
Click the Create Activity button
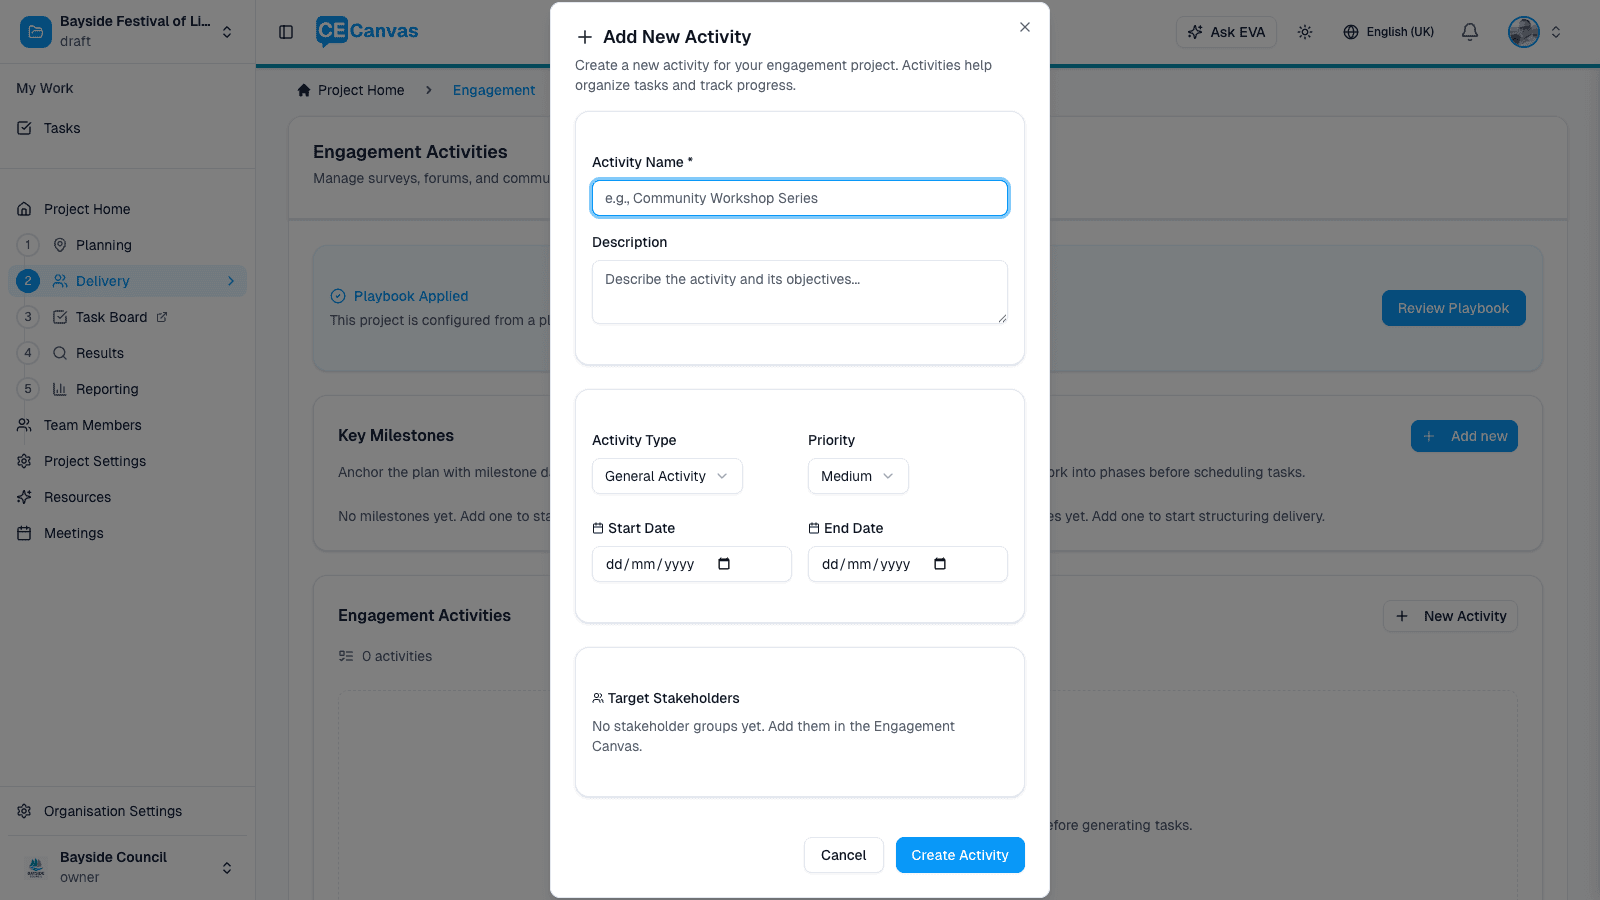click(x=959, y=855)
